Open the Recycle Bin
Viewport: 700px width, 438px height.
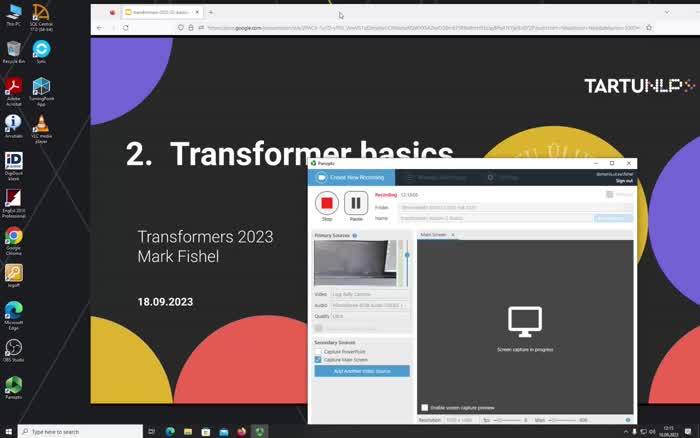(13, 52)
